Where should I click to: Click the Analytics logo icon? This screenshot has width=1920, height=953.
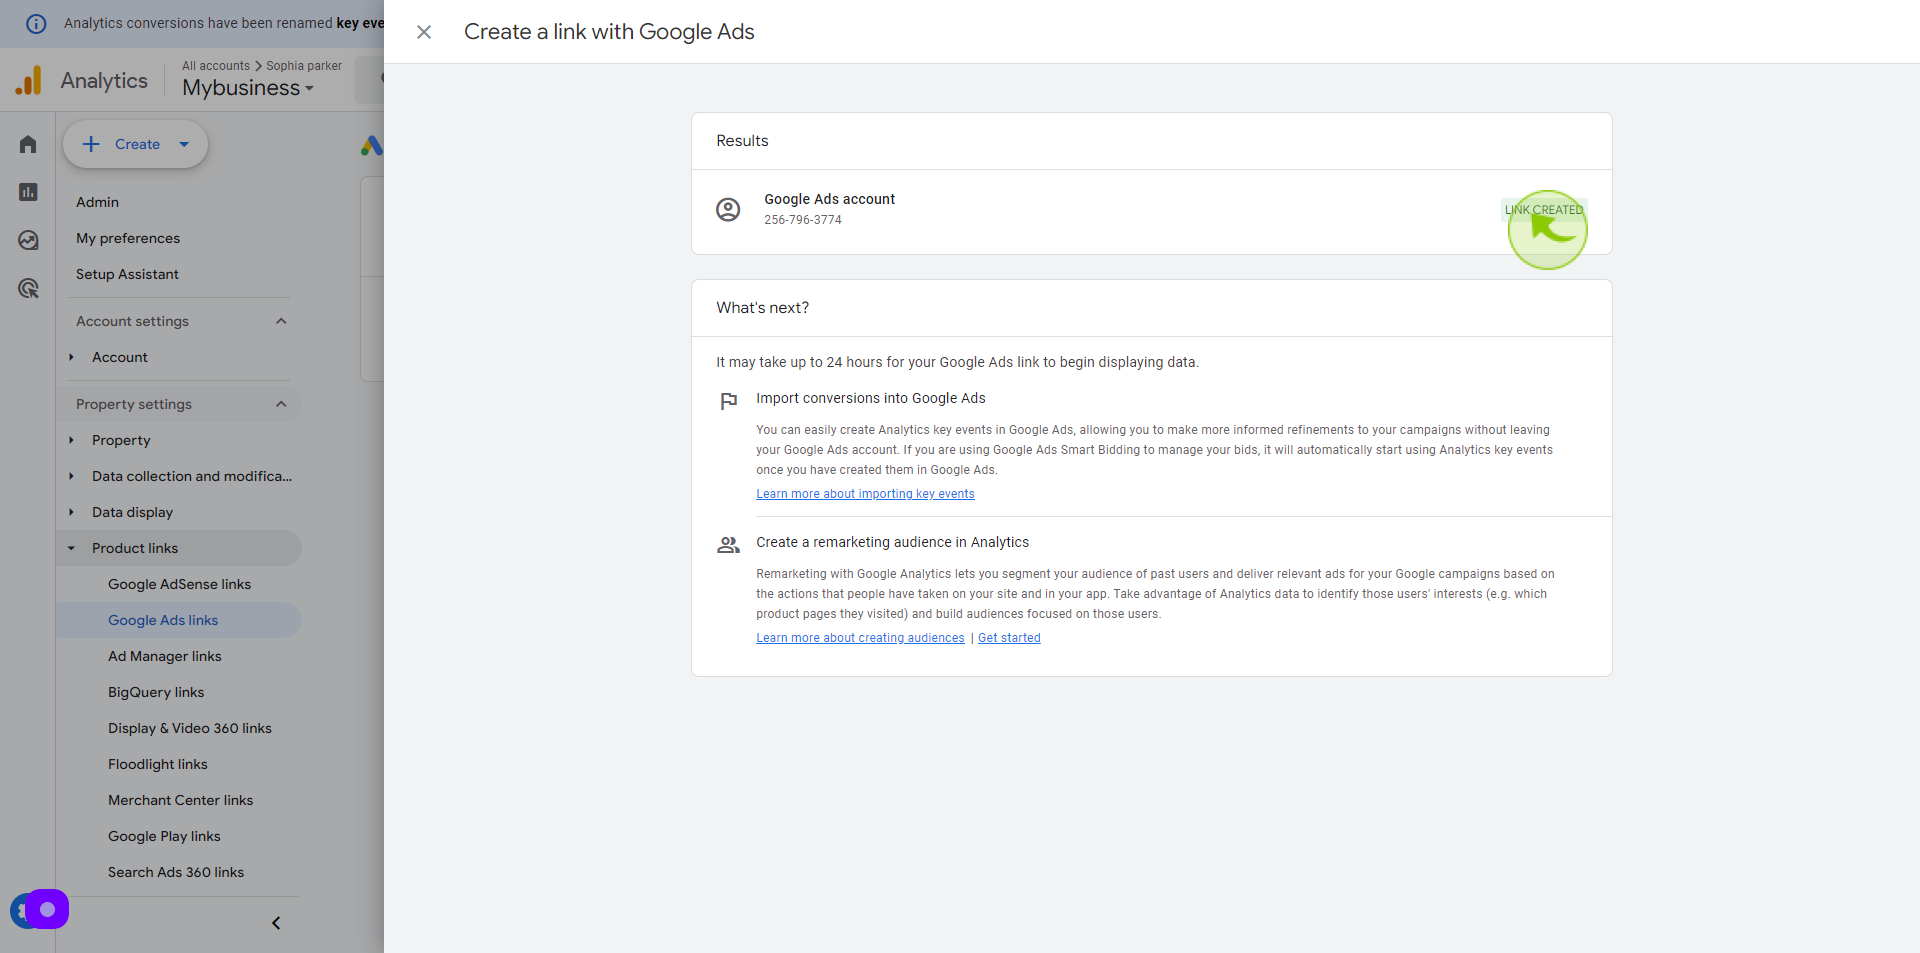[x=29, y=80]
